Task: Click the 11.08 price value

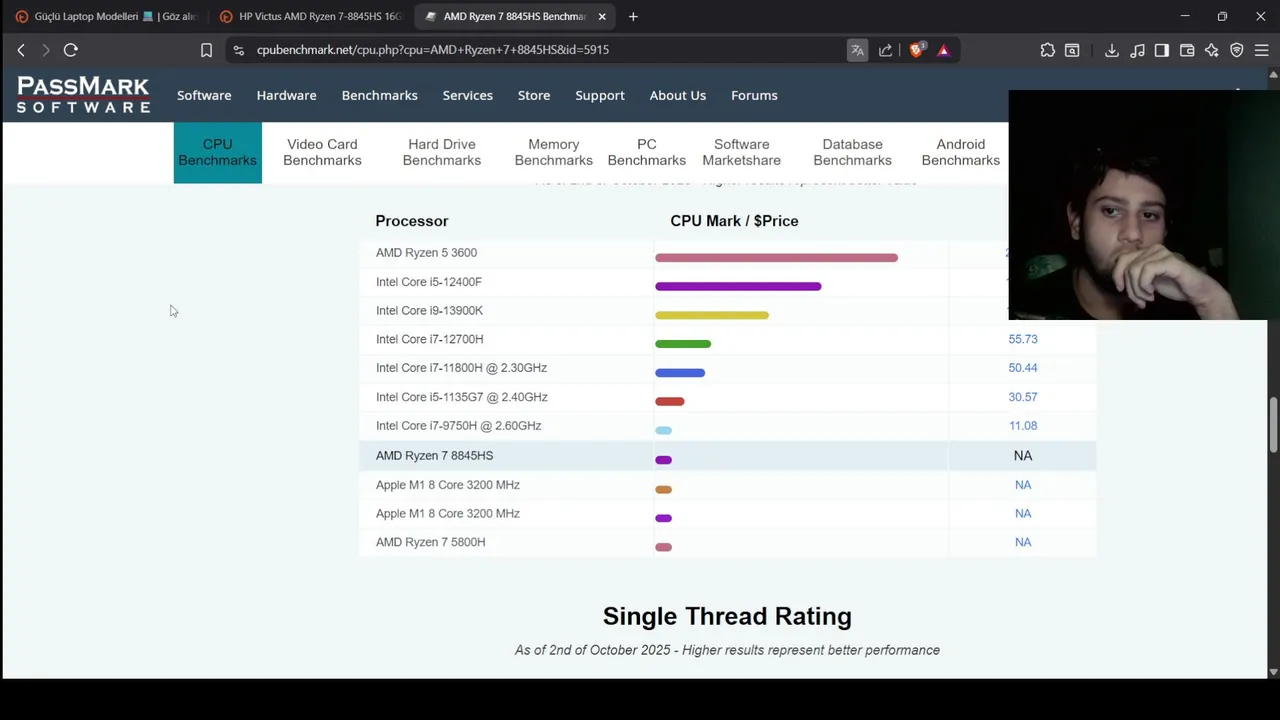Action: [1022, 426]
